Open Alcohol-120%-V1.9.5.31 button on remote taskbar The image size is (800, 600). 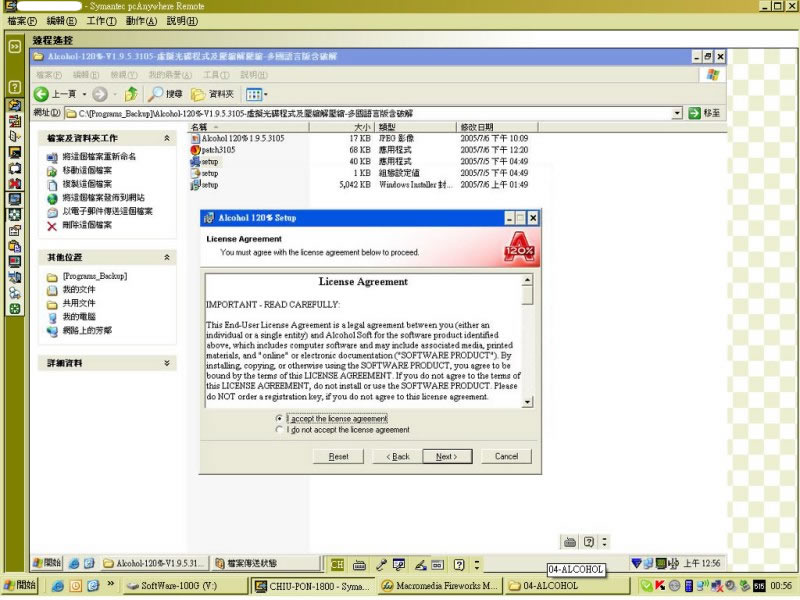(153, 563)
